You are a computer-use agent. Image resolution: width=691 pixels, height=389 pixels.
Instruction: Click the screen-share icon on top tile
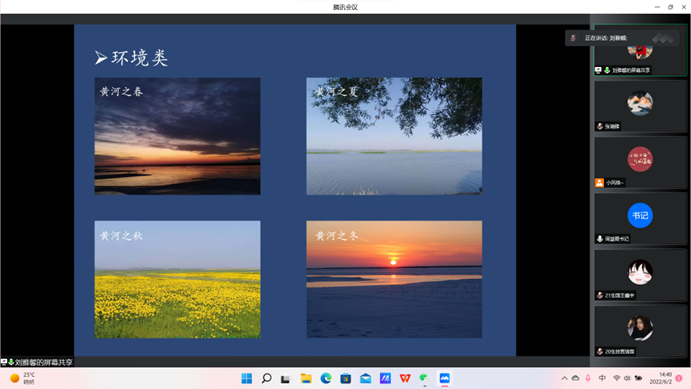598,70
